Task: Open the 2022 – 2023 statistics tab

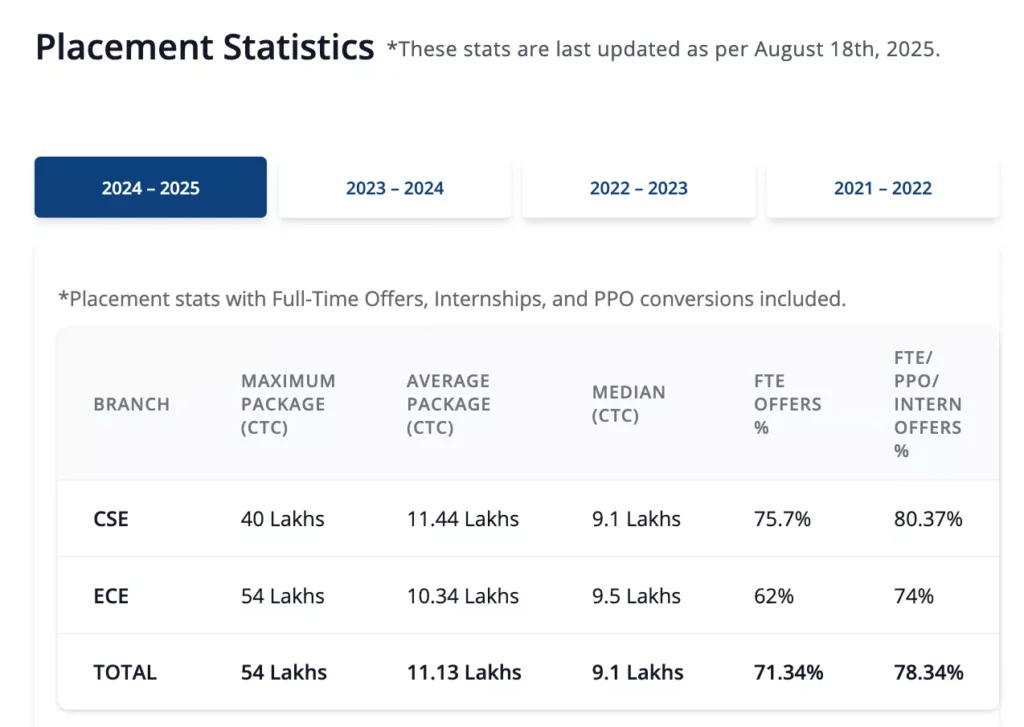Action: click(639, 188)
